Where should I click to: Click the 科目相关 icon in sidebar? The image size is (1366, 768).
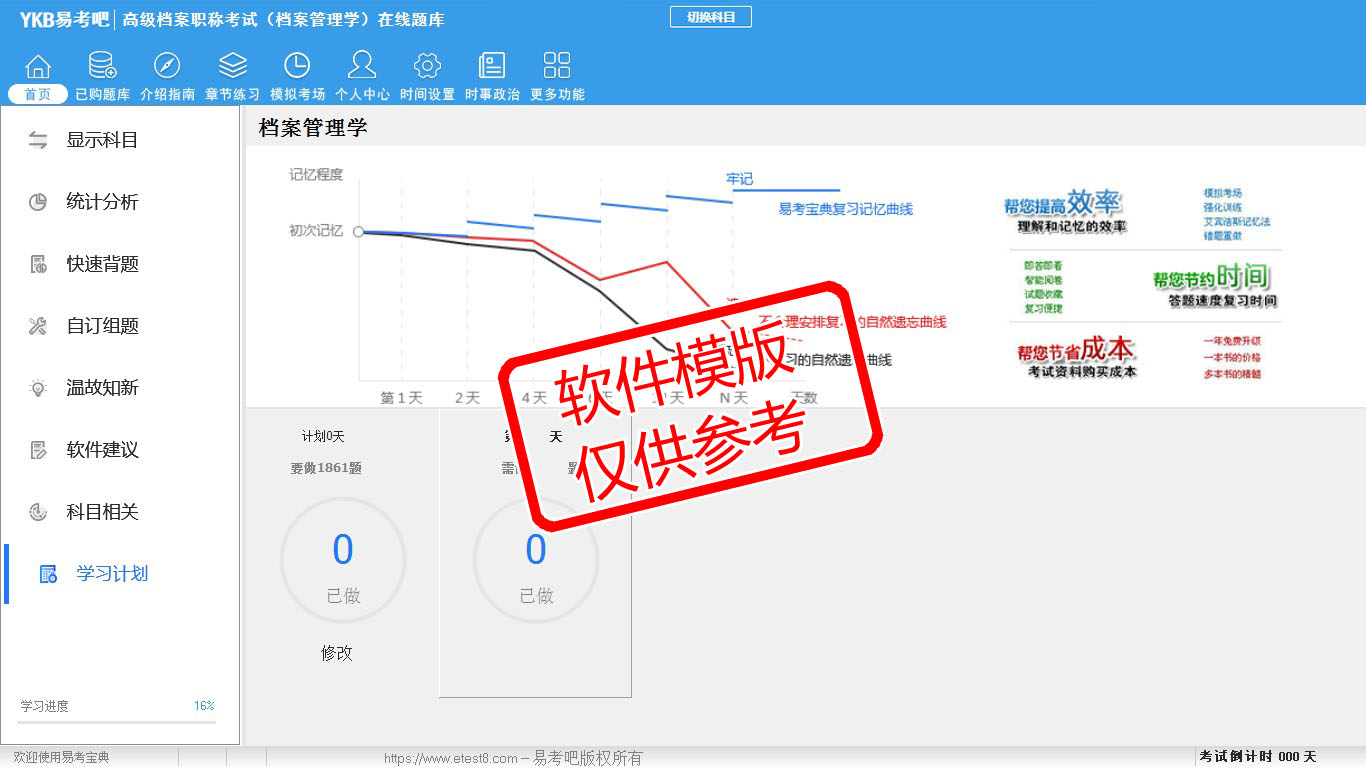pos(38,512)
